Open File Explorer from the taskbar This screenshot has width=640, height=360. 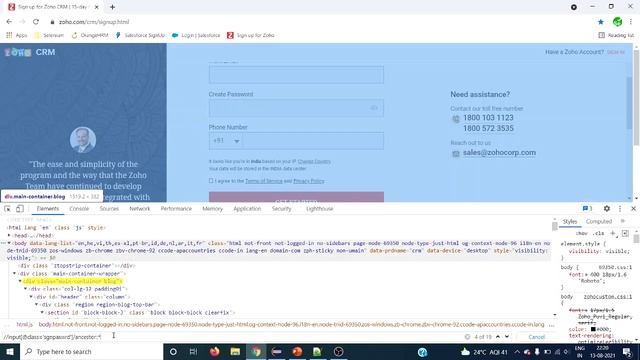tap(235, 351)
